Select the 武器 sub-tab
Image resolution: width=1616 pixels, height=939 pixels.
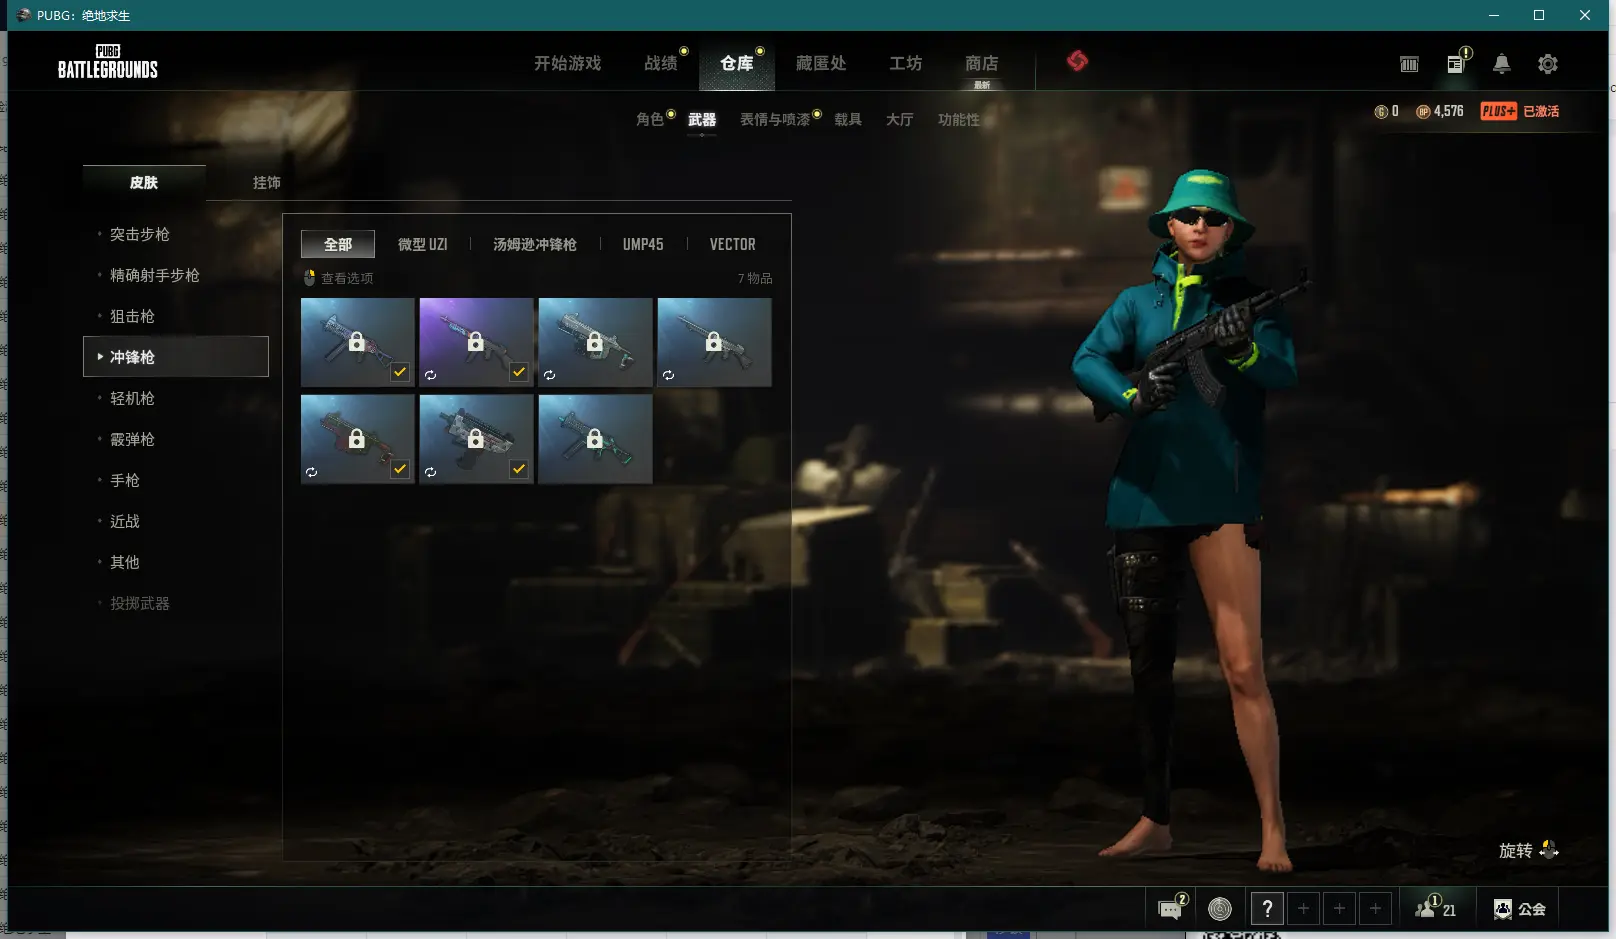pyautogui.click(x=702, y=119)
